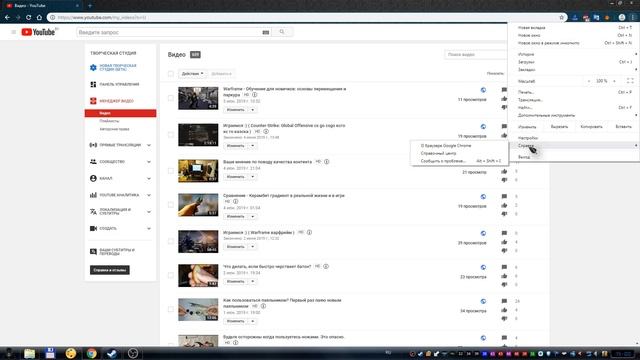Toggle fullscreen icon in the Chrome zoom row
The width and height of the screenshot is (640, 360).
[x=630, y=81]
